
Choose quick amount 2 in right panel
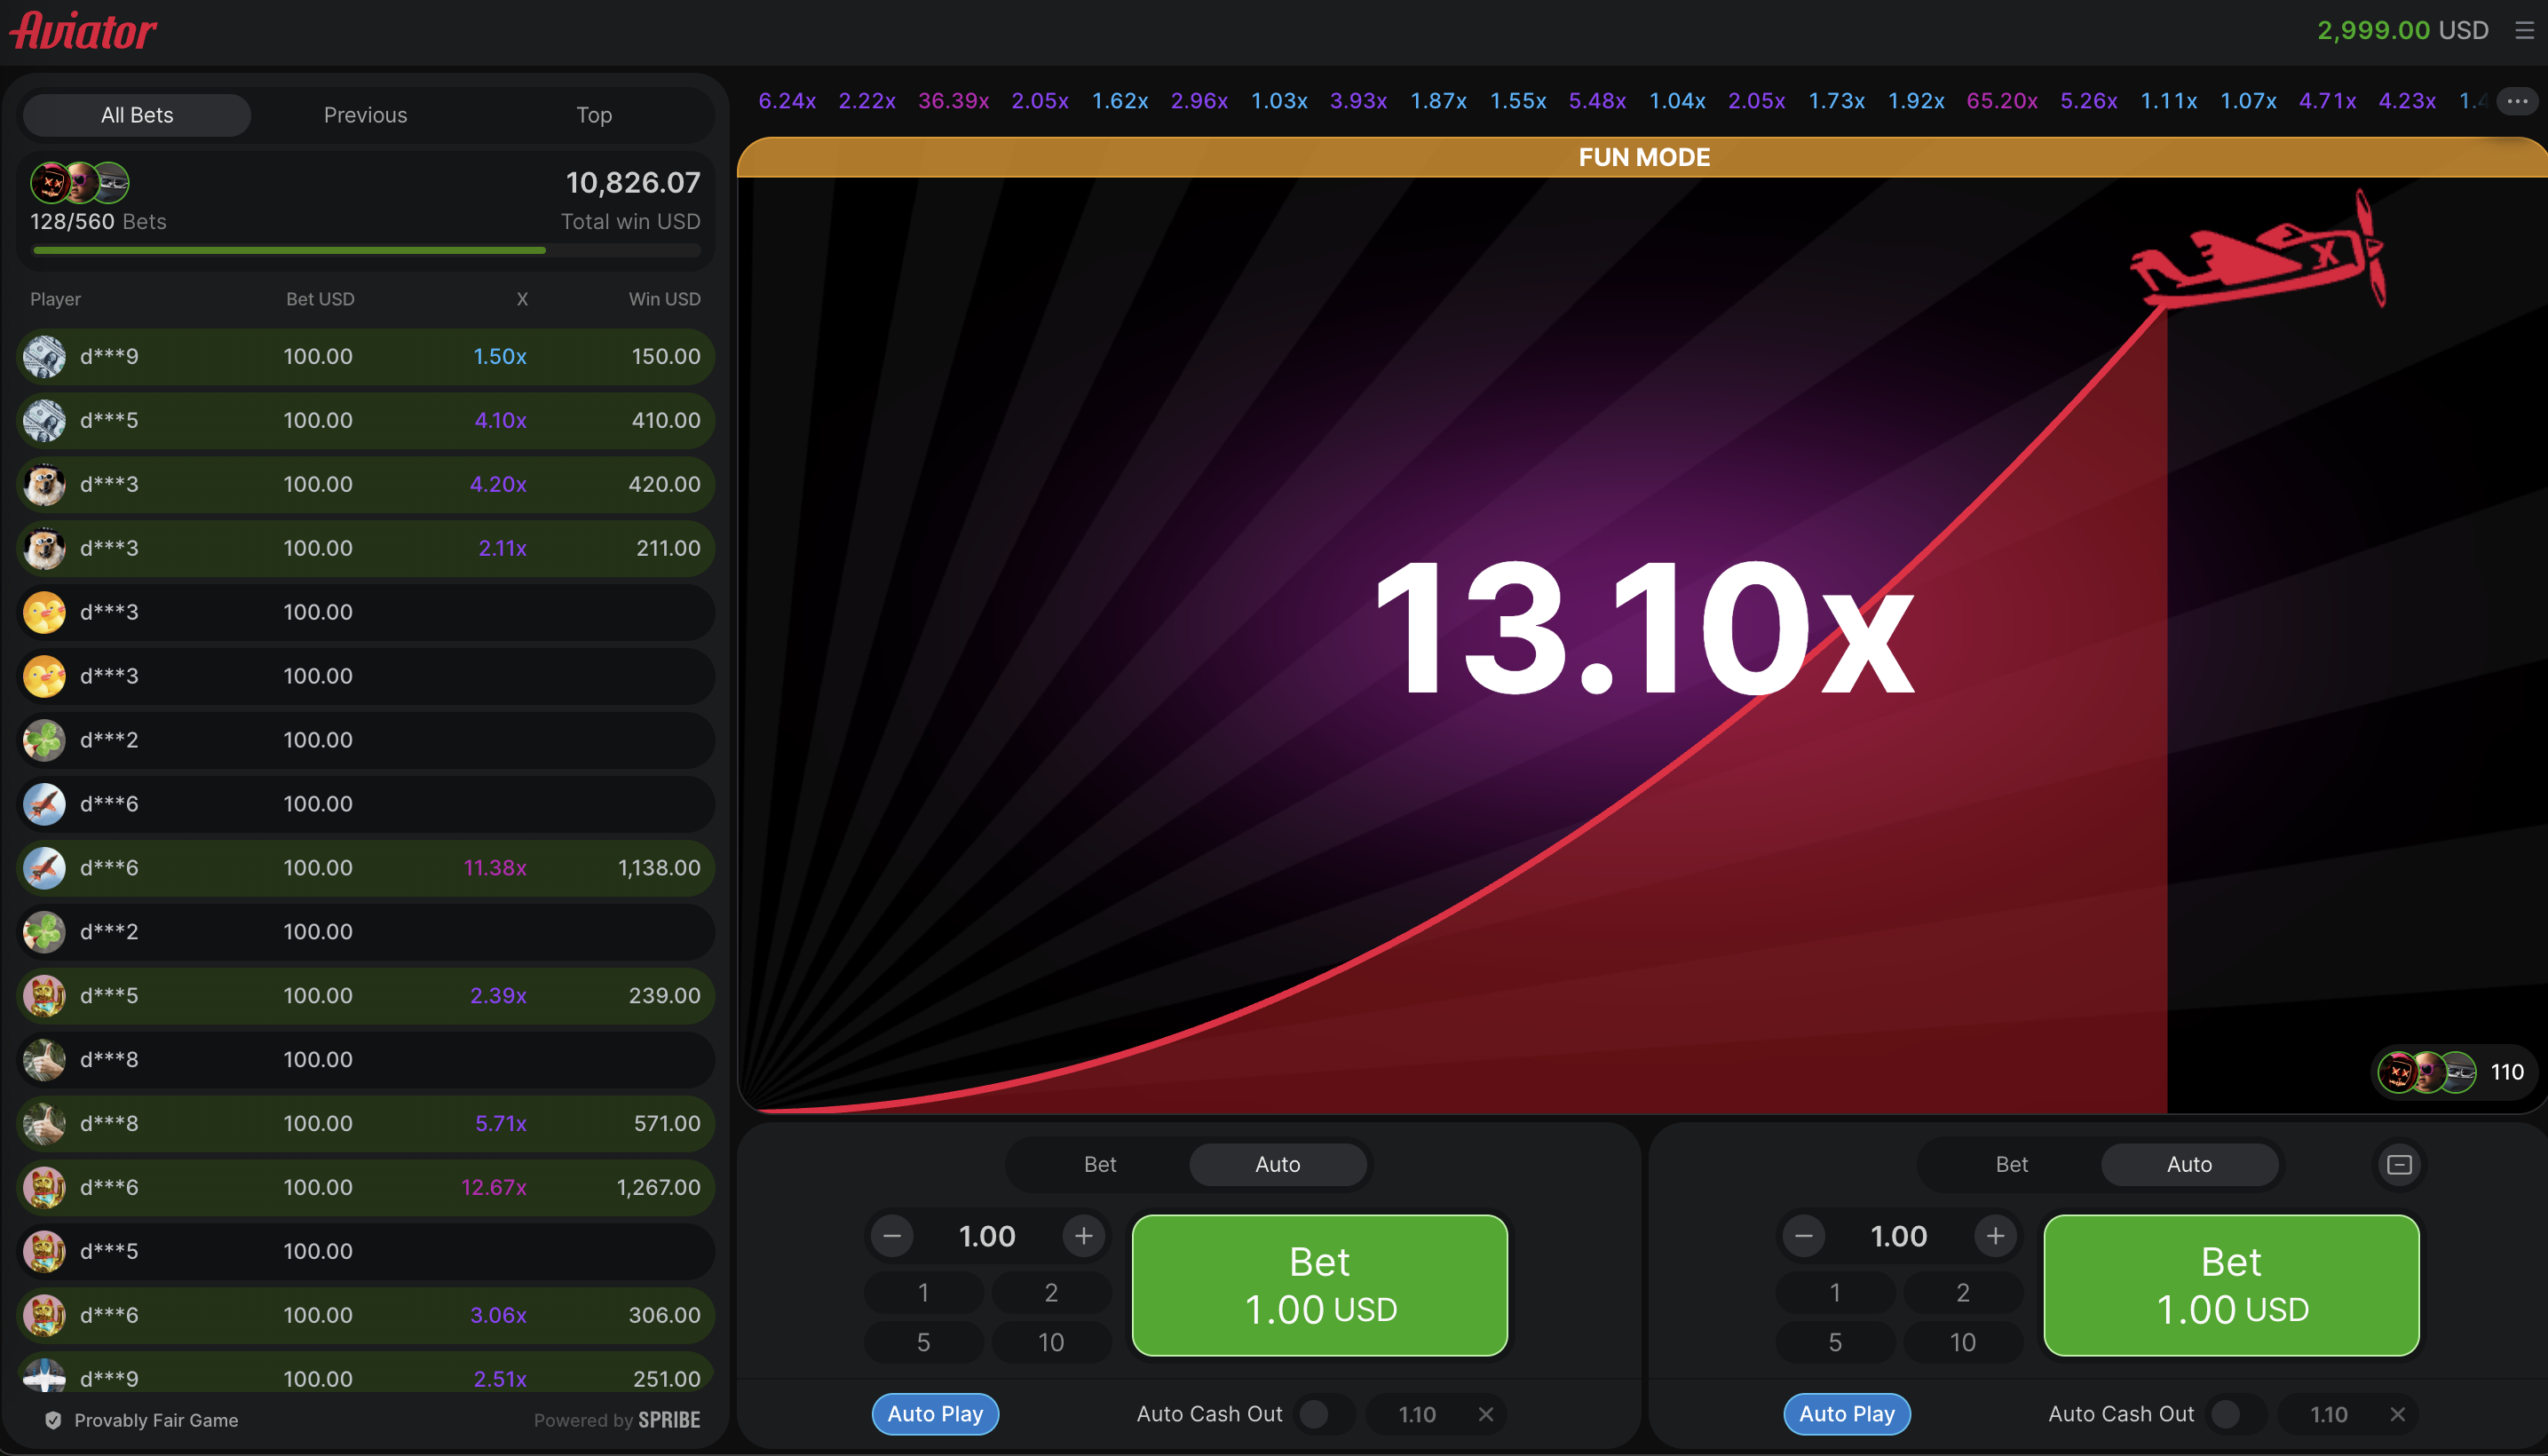click(x=1963, y=1292)
